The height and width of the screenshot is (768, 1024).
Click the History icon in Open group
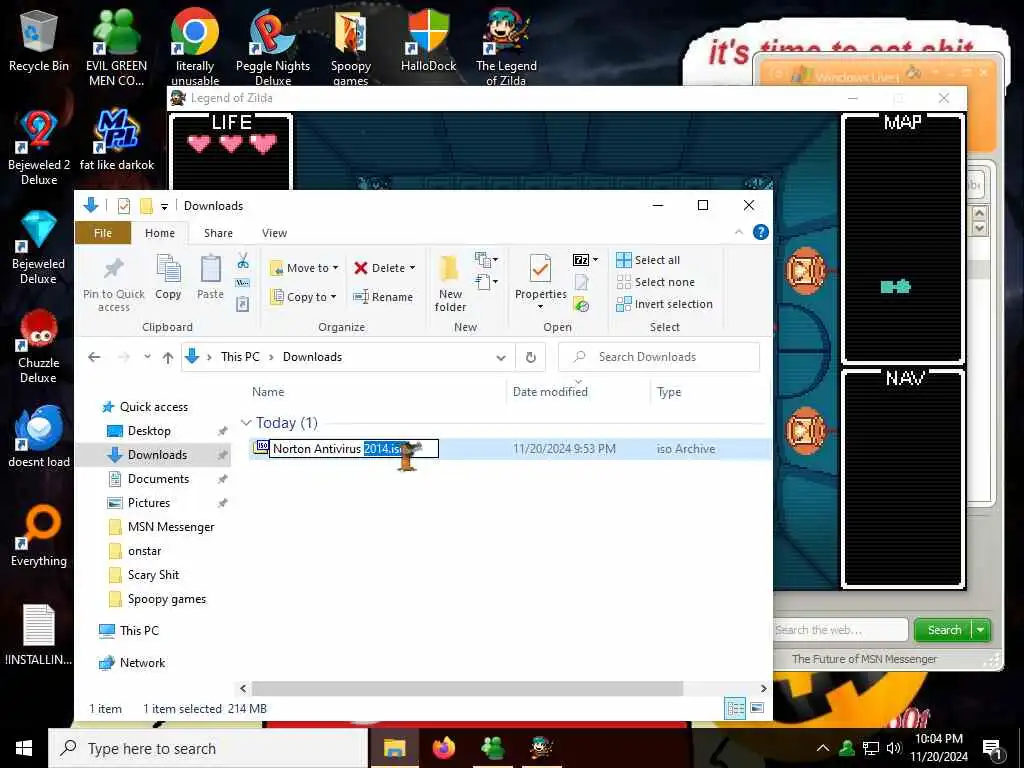581,304
